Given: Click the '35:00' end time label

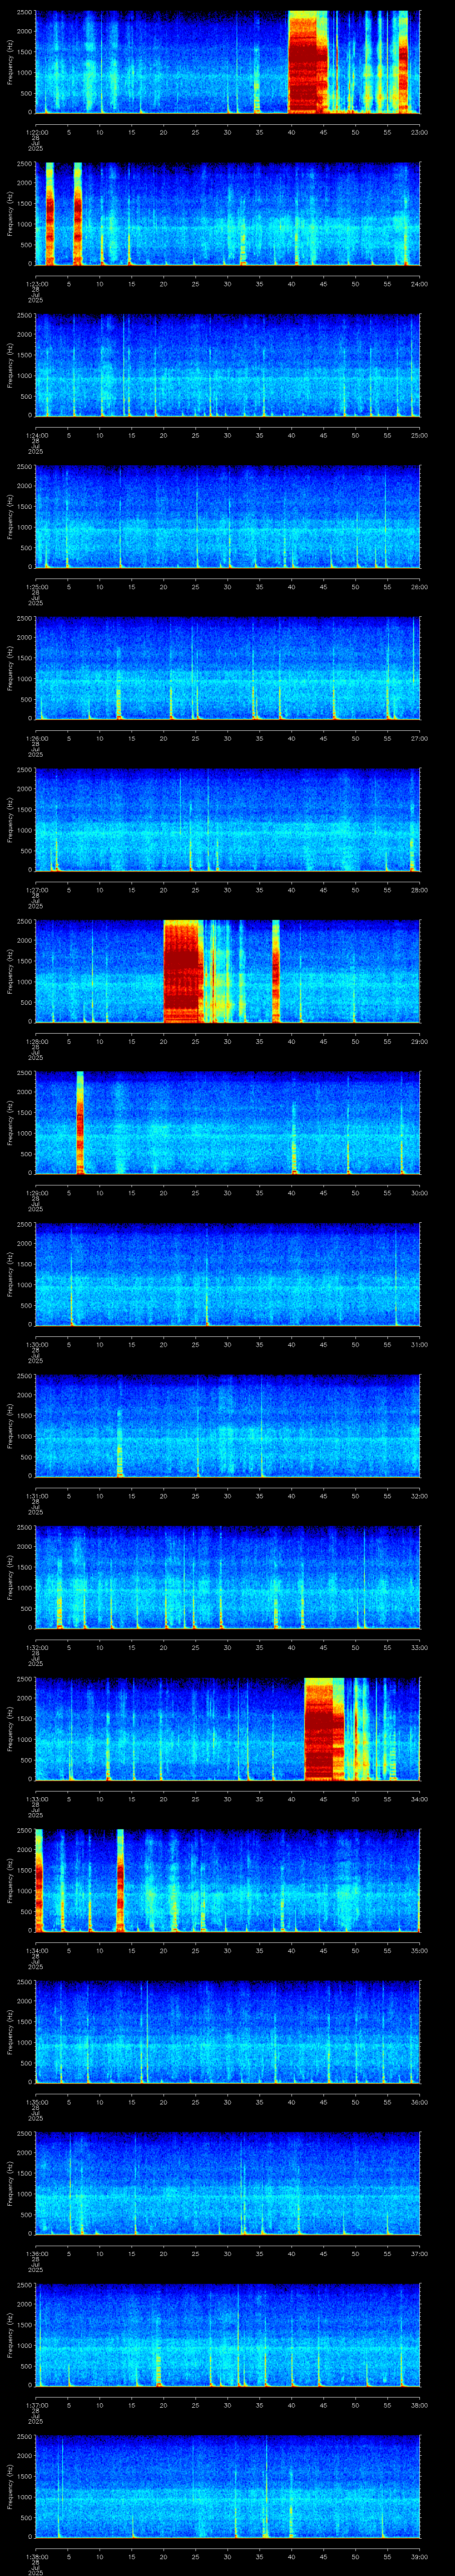Looking at the screenshot, I should pyautogui.click(x=420, y=1950).
